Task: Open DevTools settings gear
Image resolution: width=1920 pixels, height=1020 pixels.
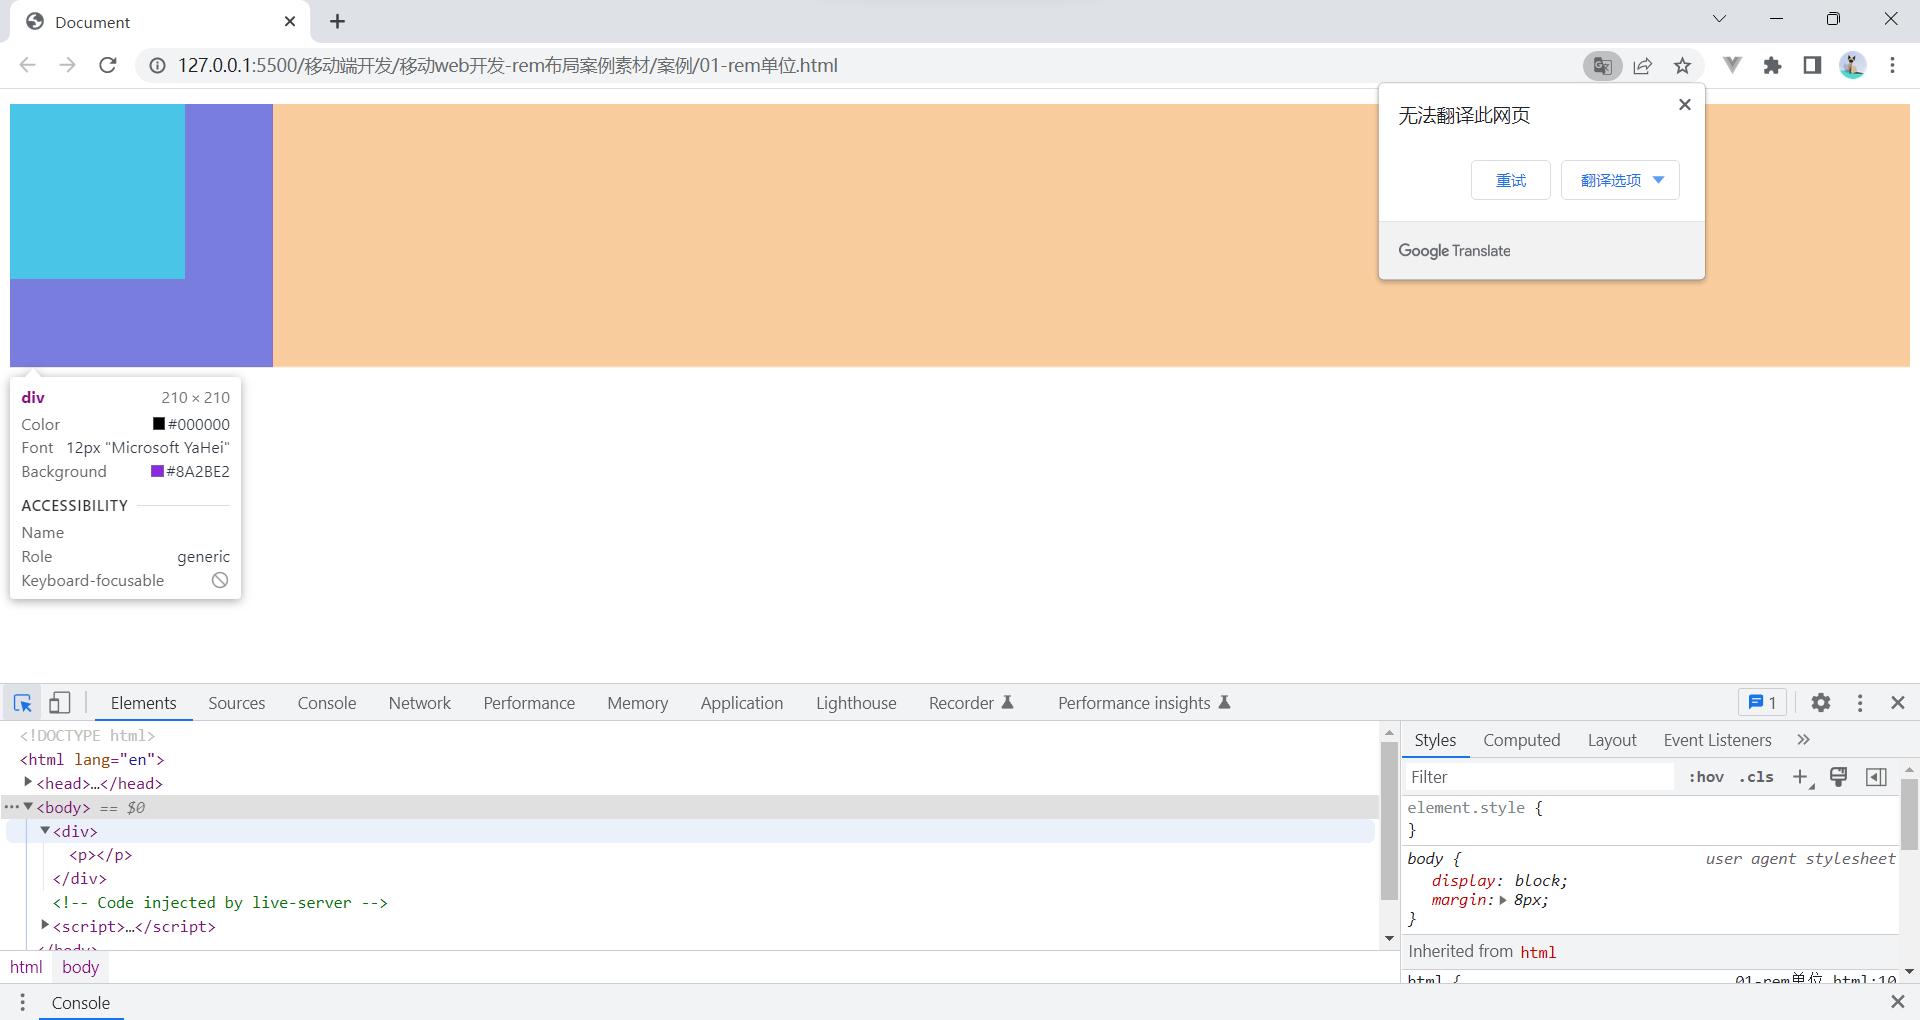Action: coord(1820,703)
